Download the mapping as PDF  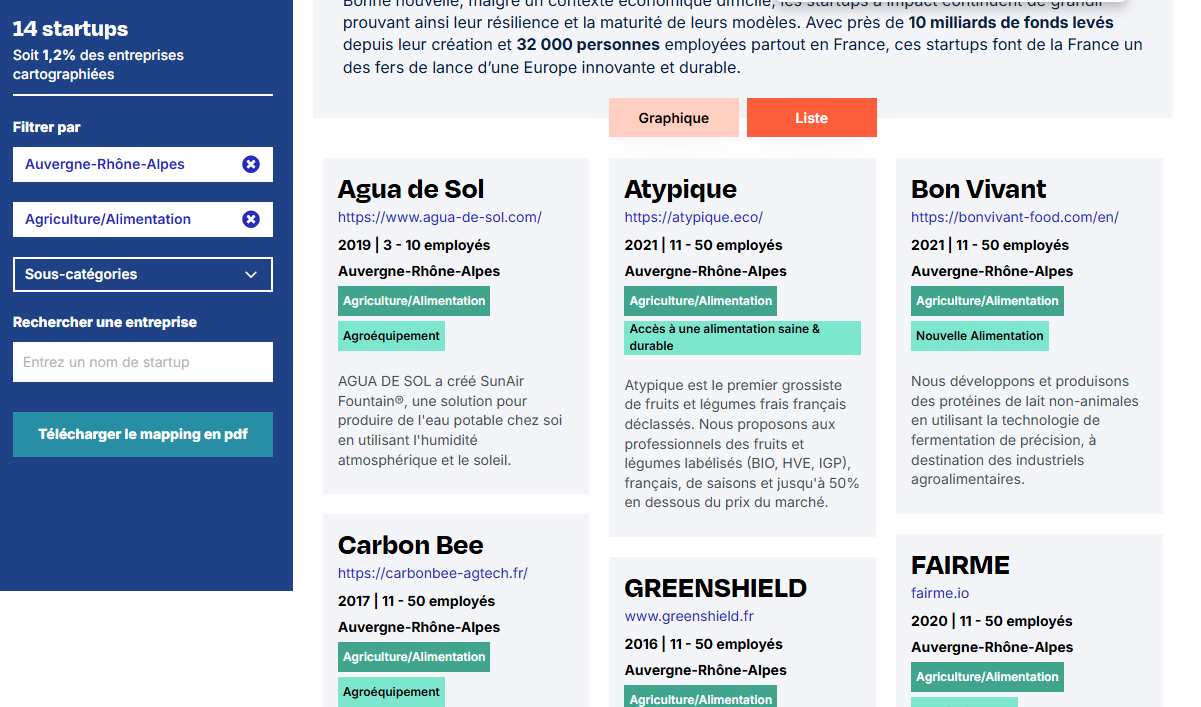click(x=142, y=434)
